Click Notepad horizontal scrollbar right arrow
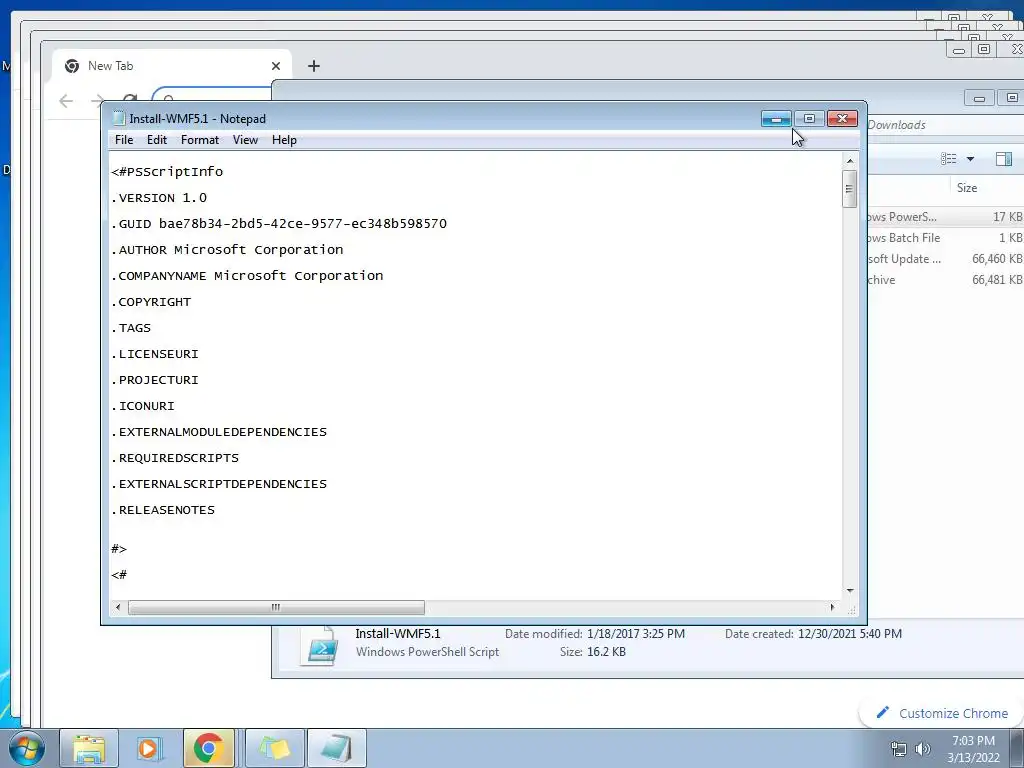Viewport: 1024px width, 768px height. tap(832, 607)
